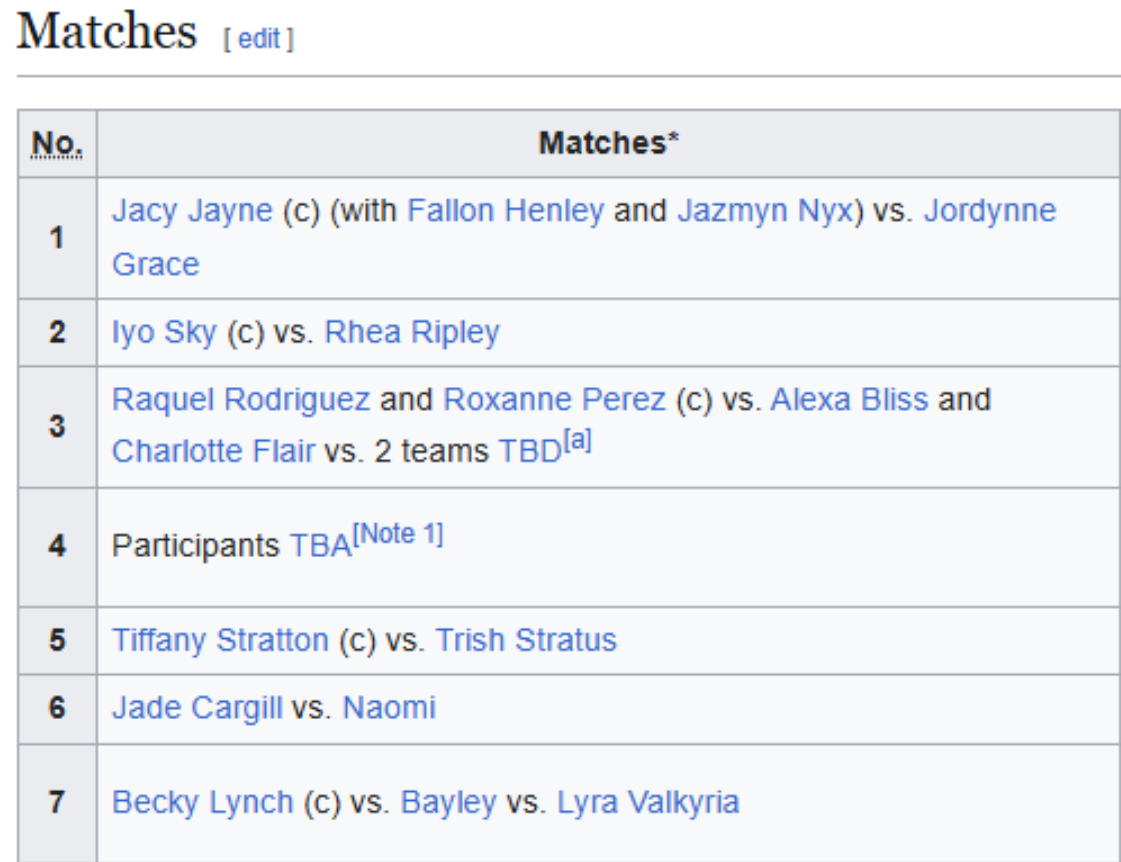Follow the Trish Stratus link
The width and height of the screenshot is (1121, 862).
tap(525, 640)
